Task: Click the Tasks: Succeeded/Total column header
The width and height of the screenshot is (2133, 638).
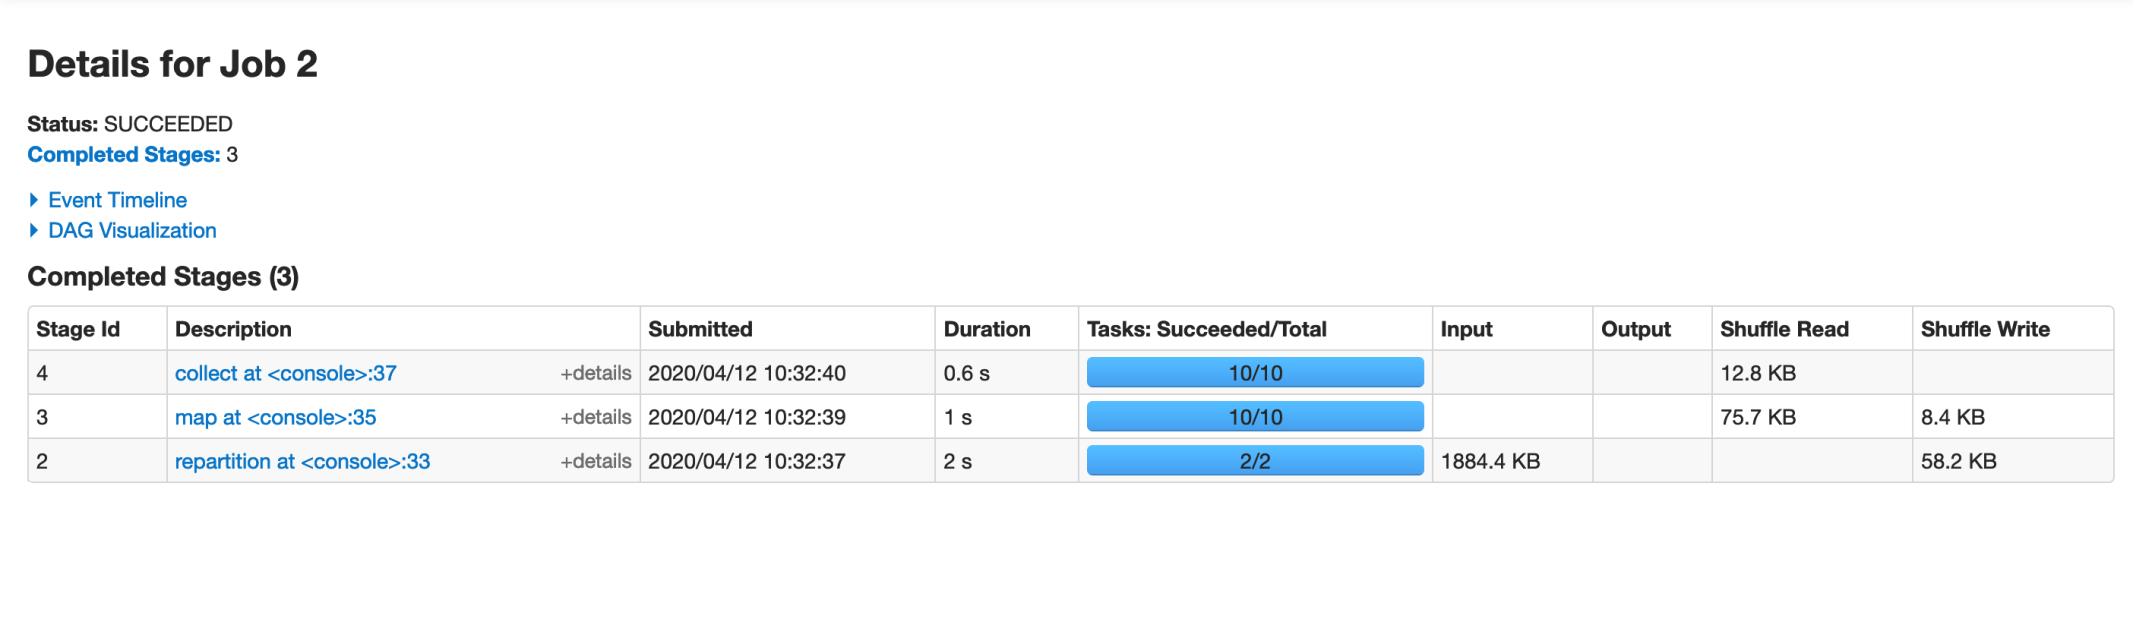Action: [x=1206, y=329]
